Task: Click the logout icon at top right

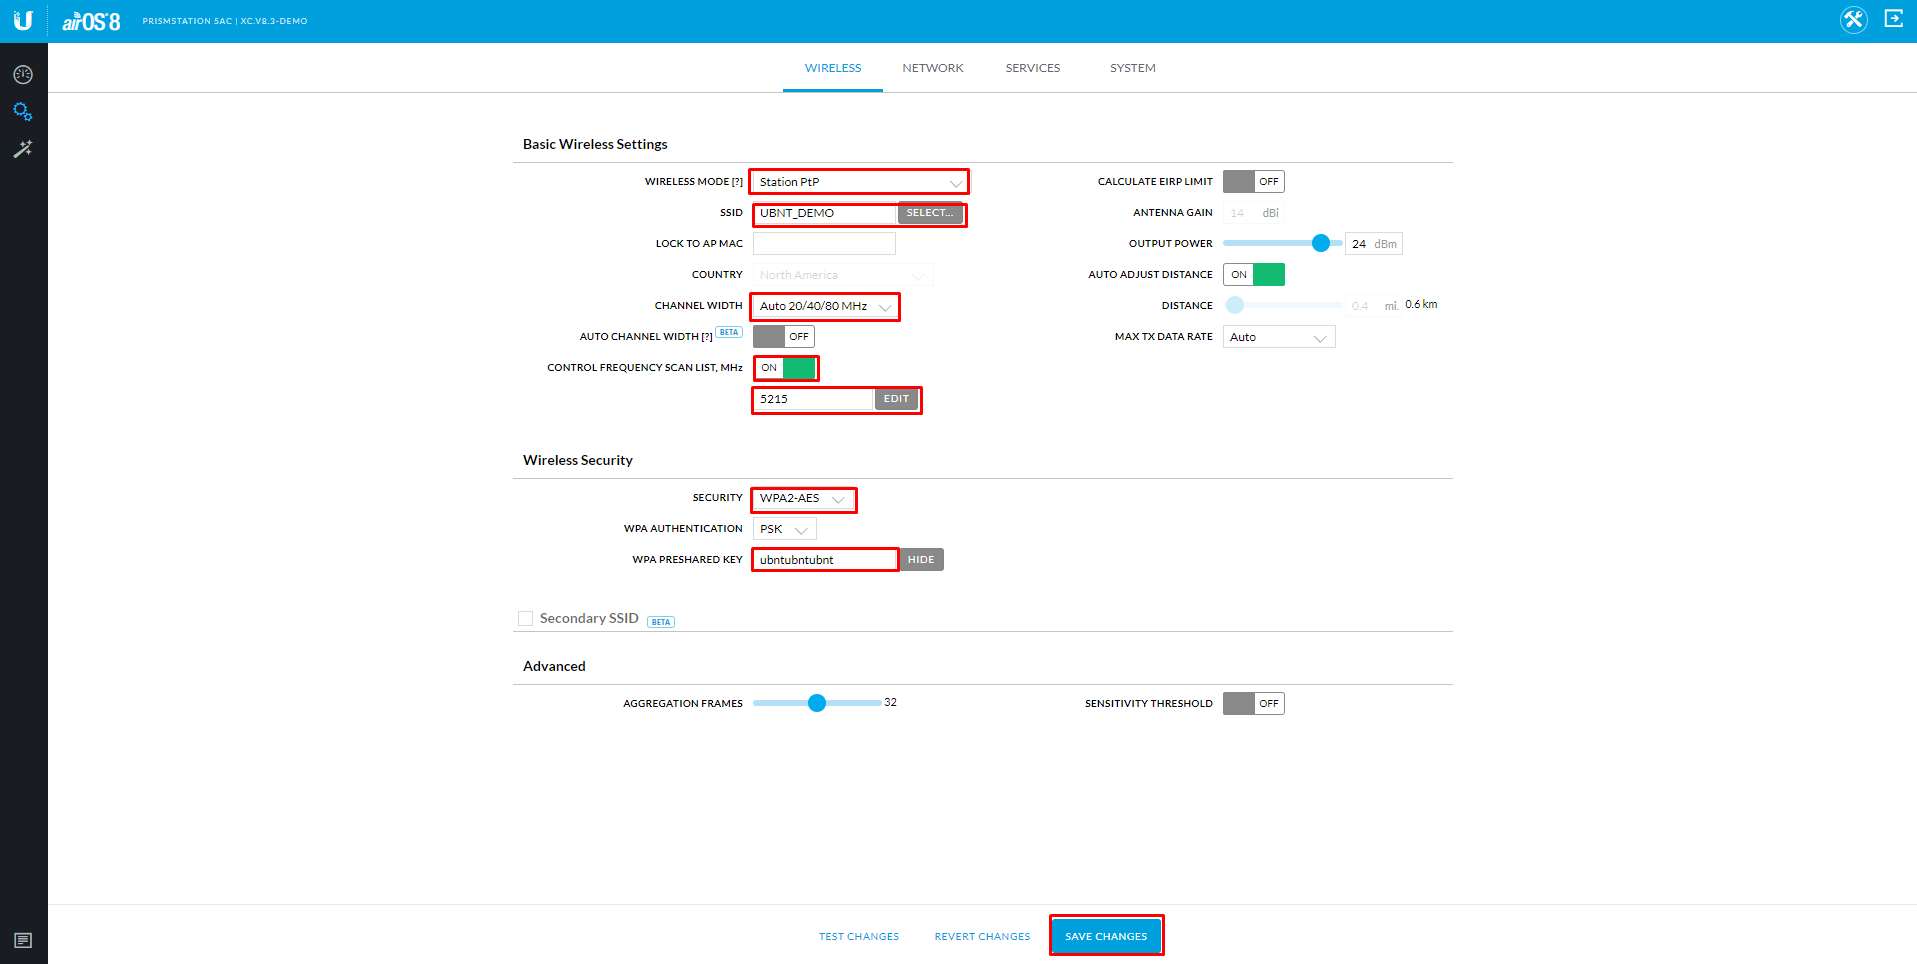Action: click(1893, 19)
